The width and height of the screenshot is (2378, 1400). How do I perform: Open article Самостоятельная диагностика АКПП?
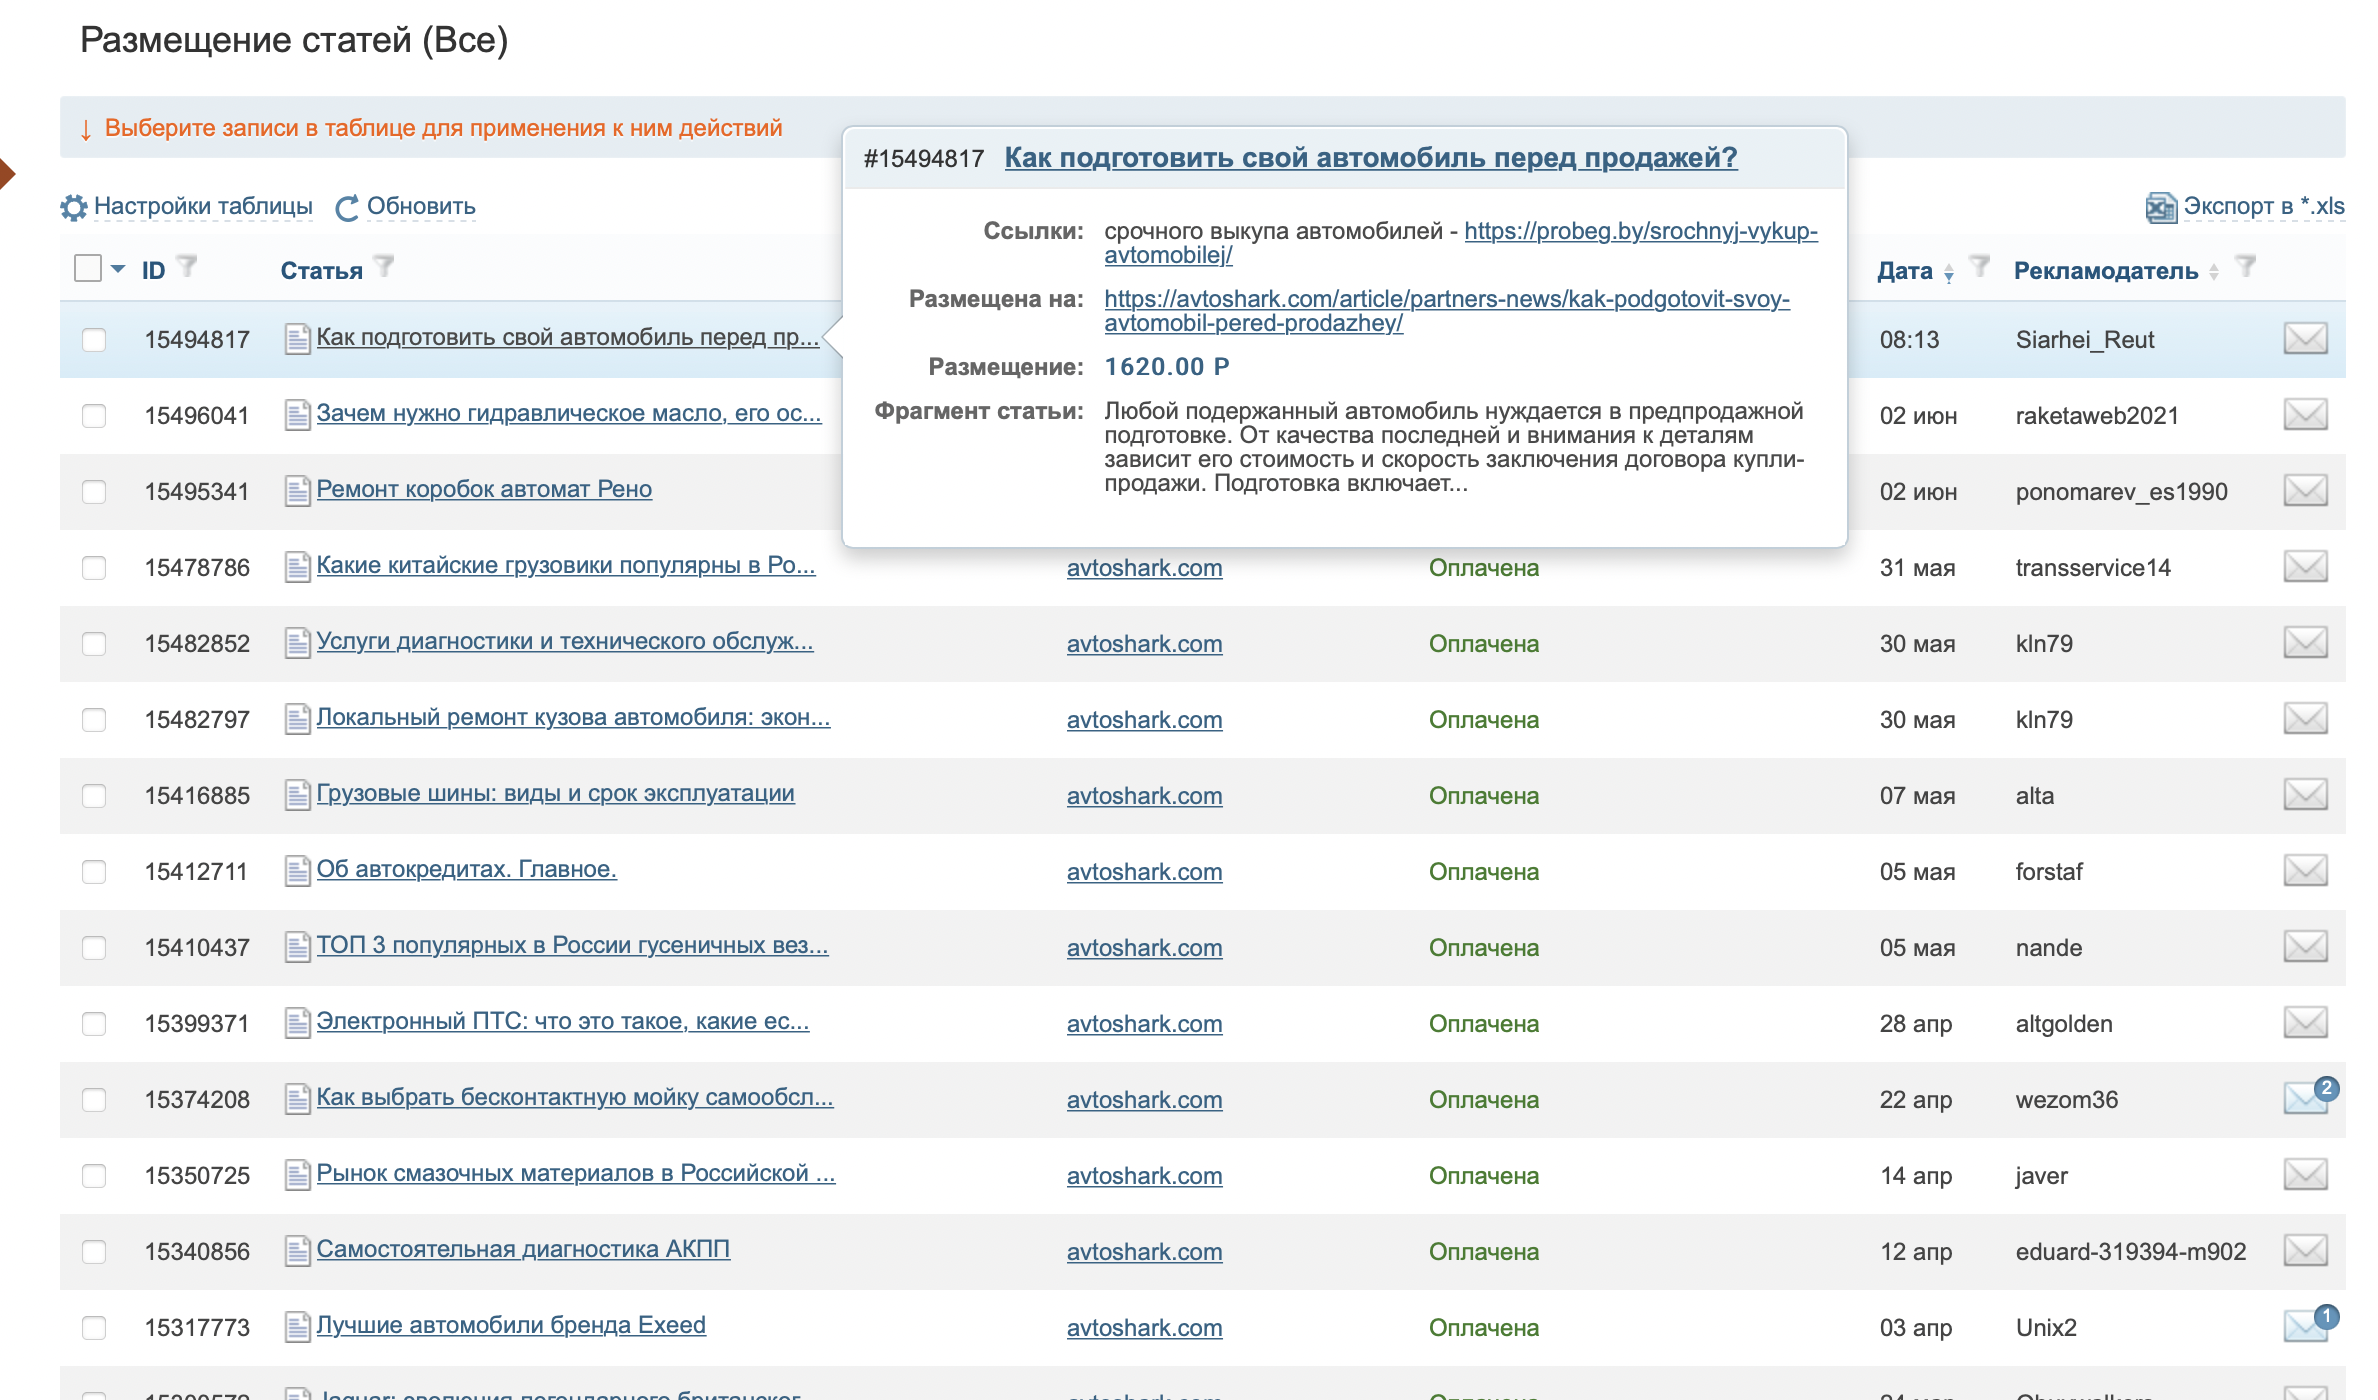[523, 1249]
